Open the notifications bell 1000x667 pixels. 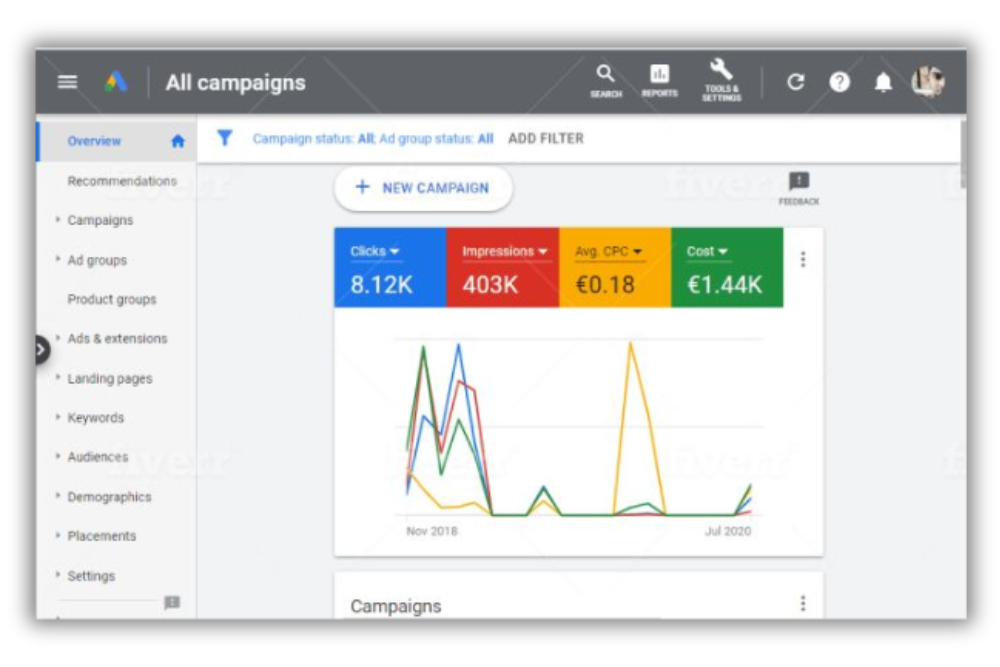(884, 83)
